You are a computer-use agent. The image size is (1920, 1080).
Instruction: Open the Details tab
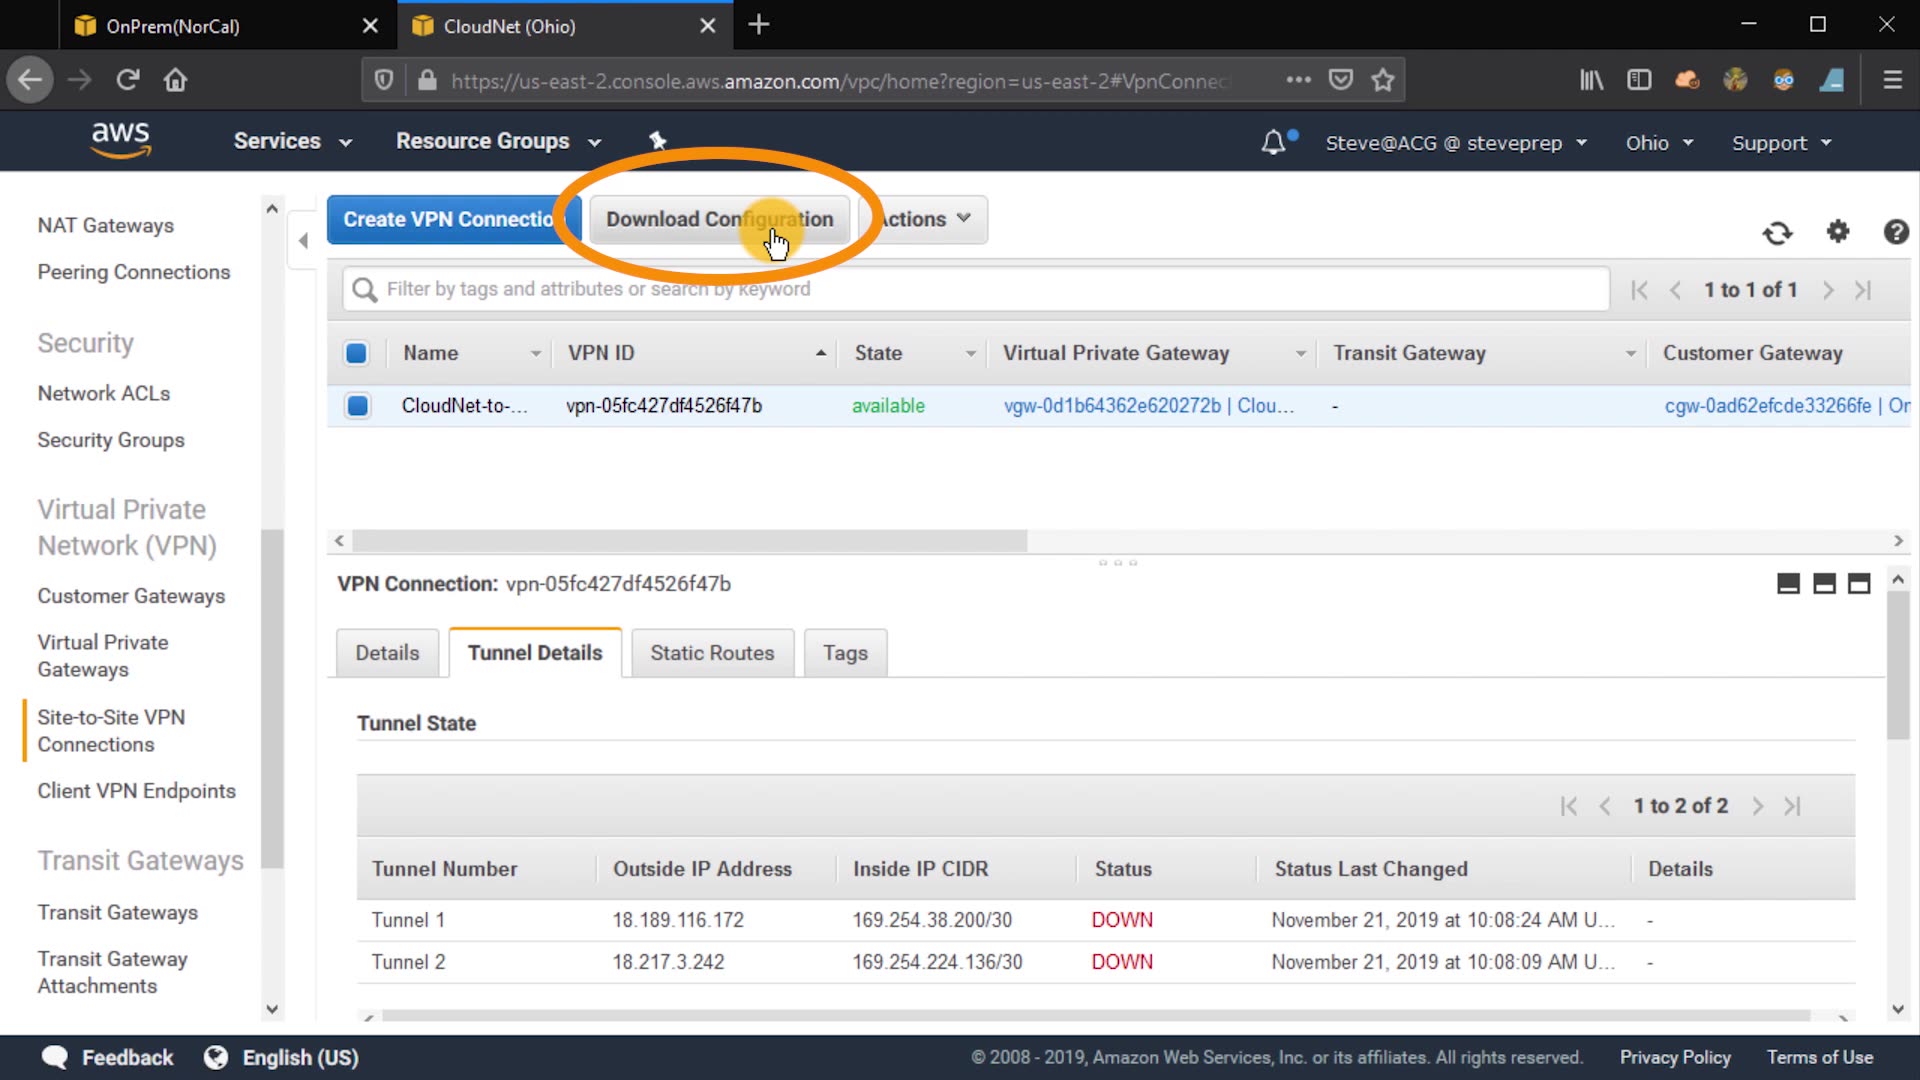pos(387,653)
